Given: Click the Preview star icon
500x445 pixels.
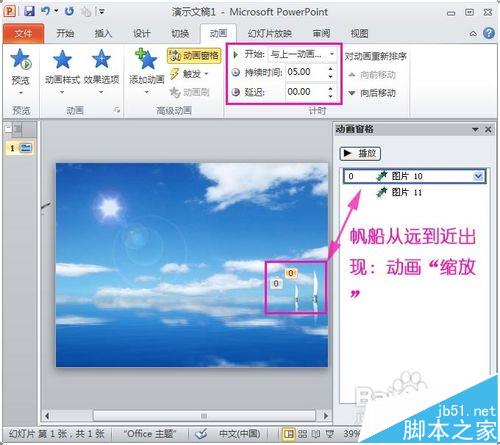Looking at the screenshot, I should coord(21,59).
